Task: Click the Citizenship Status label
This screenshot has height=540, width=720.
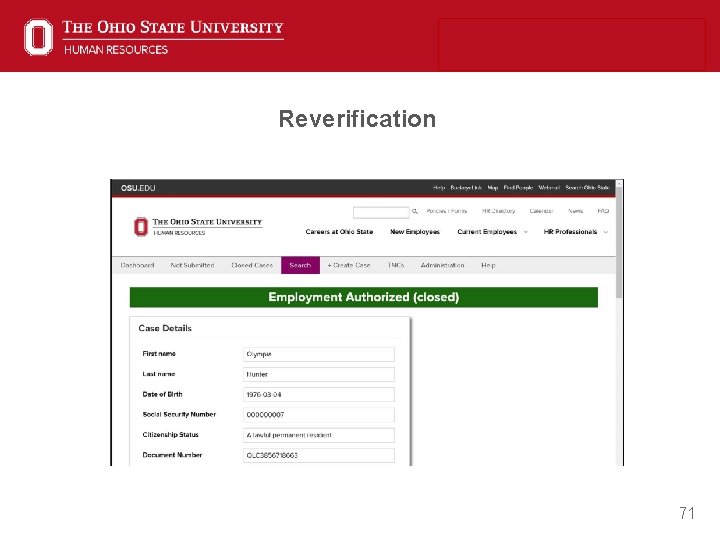Action: (x=170, y=434)
